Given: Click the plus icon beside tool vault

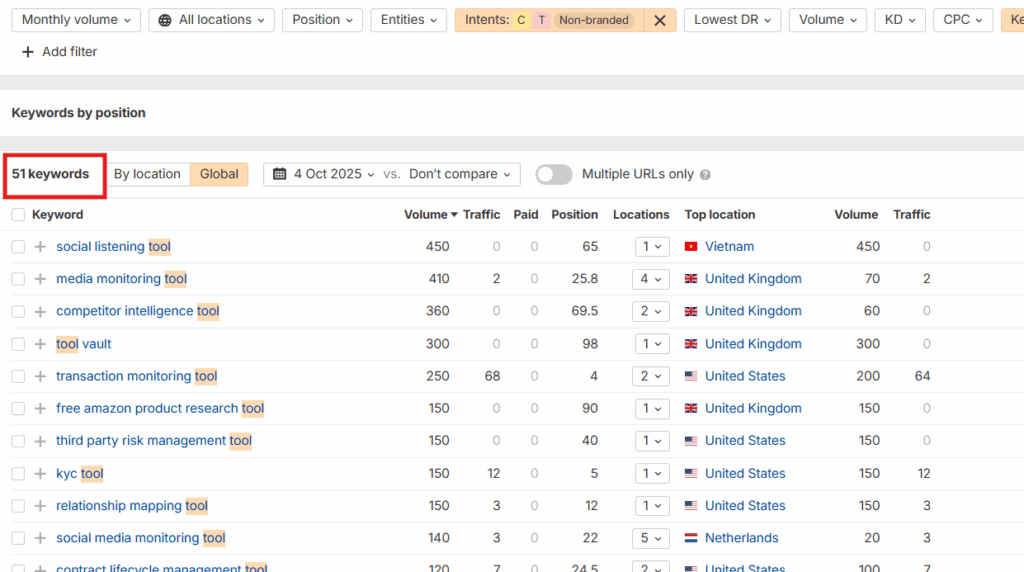Looking at the screenshot, I should pos(40,344).
